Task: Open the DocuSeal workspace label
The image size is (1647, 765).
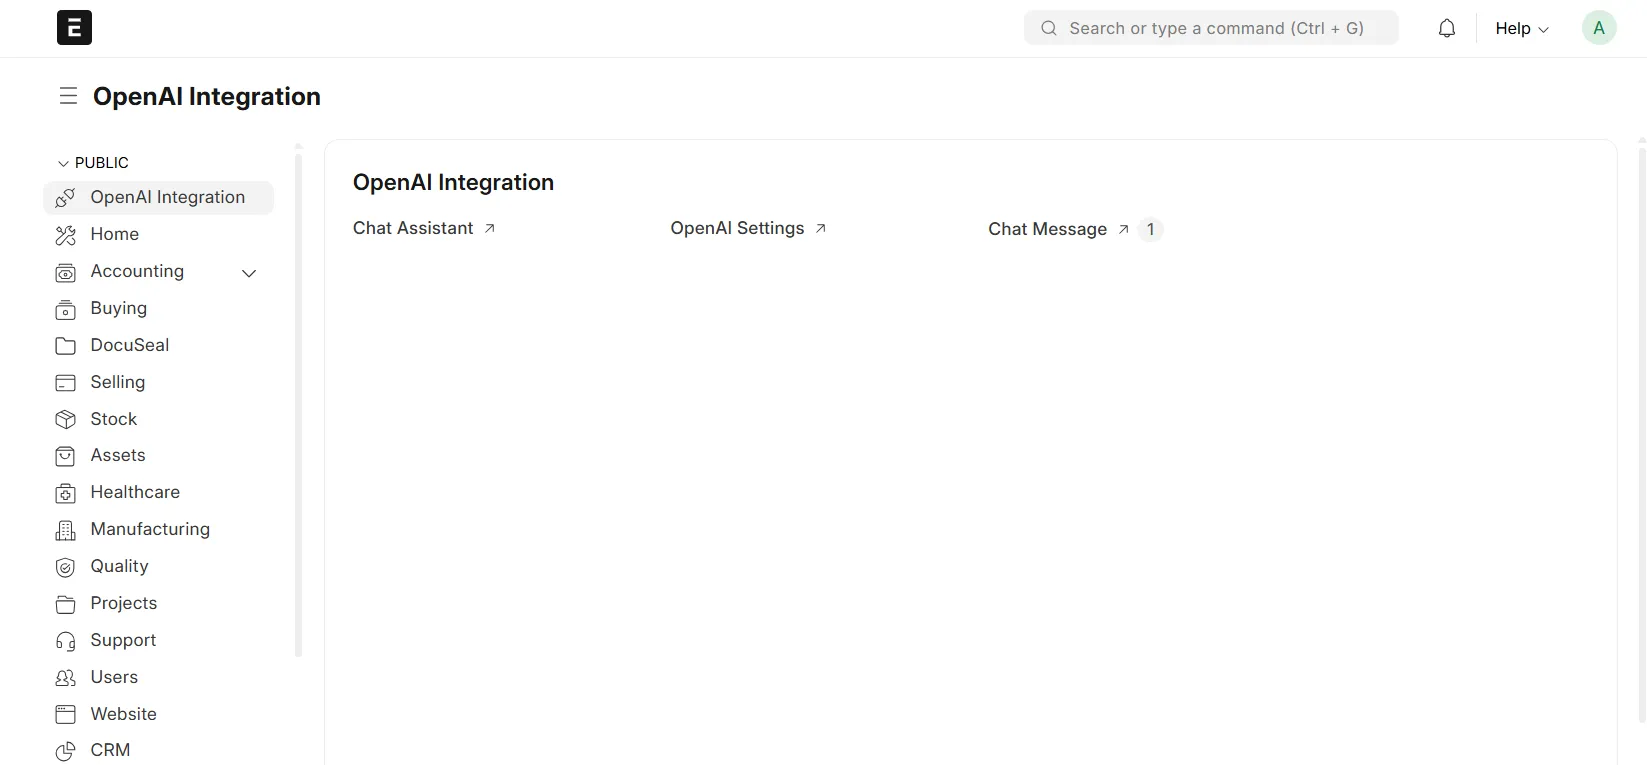Action: [130, 345]
